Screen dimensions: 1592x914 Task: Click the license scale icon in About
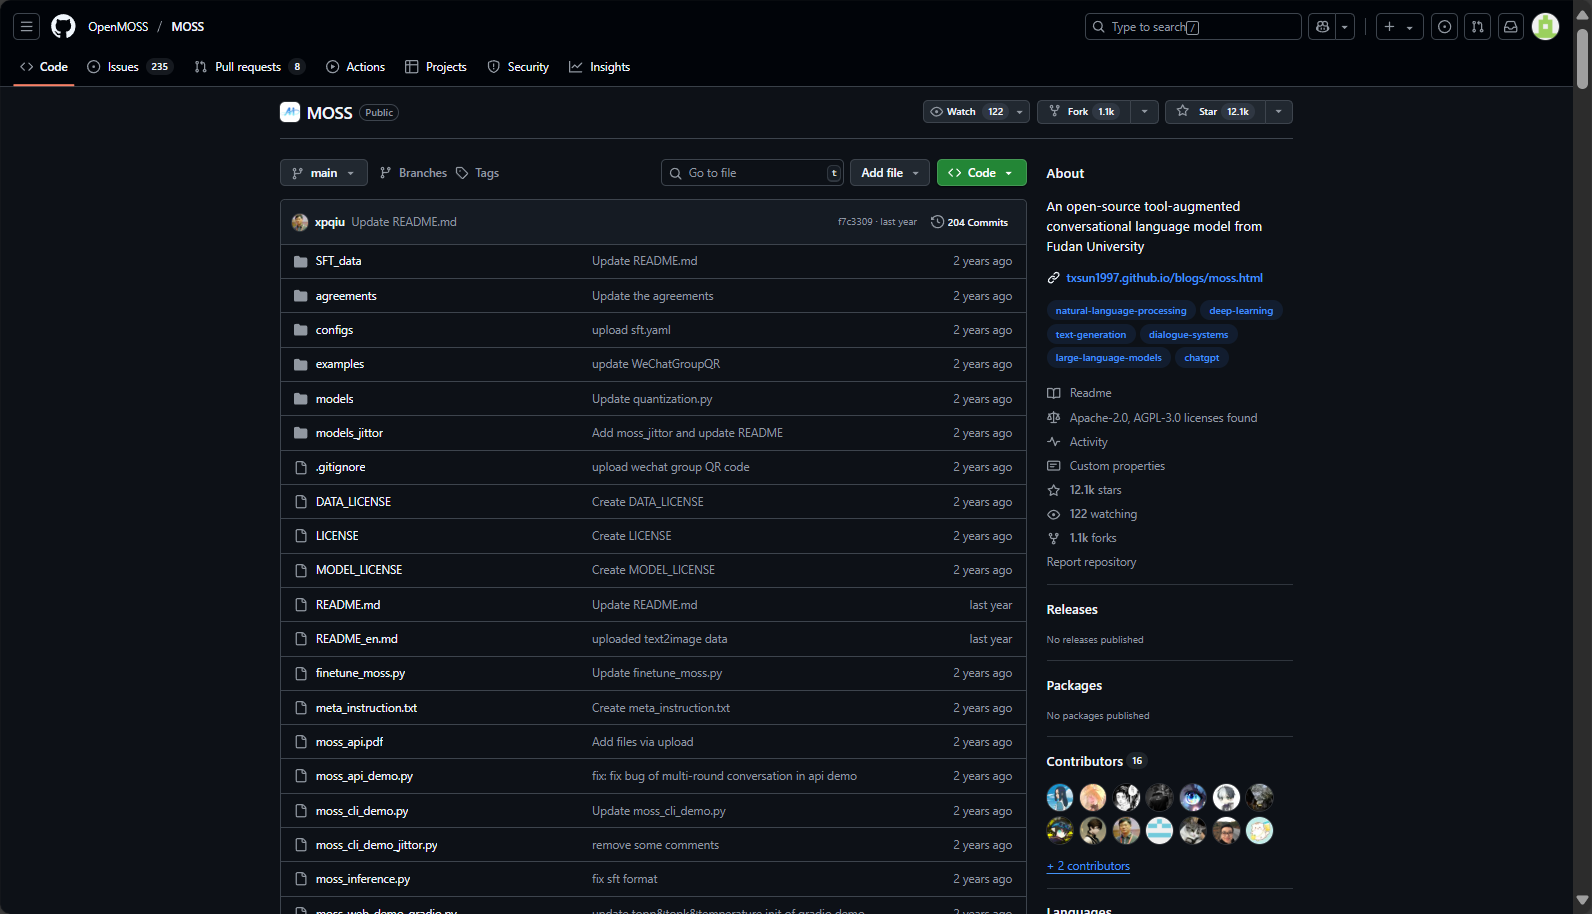pos(1053,418)
